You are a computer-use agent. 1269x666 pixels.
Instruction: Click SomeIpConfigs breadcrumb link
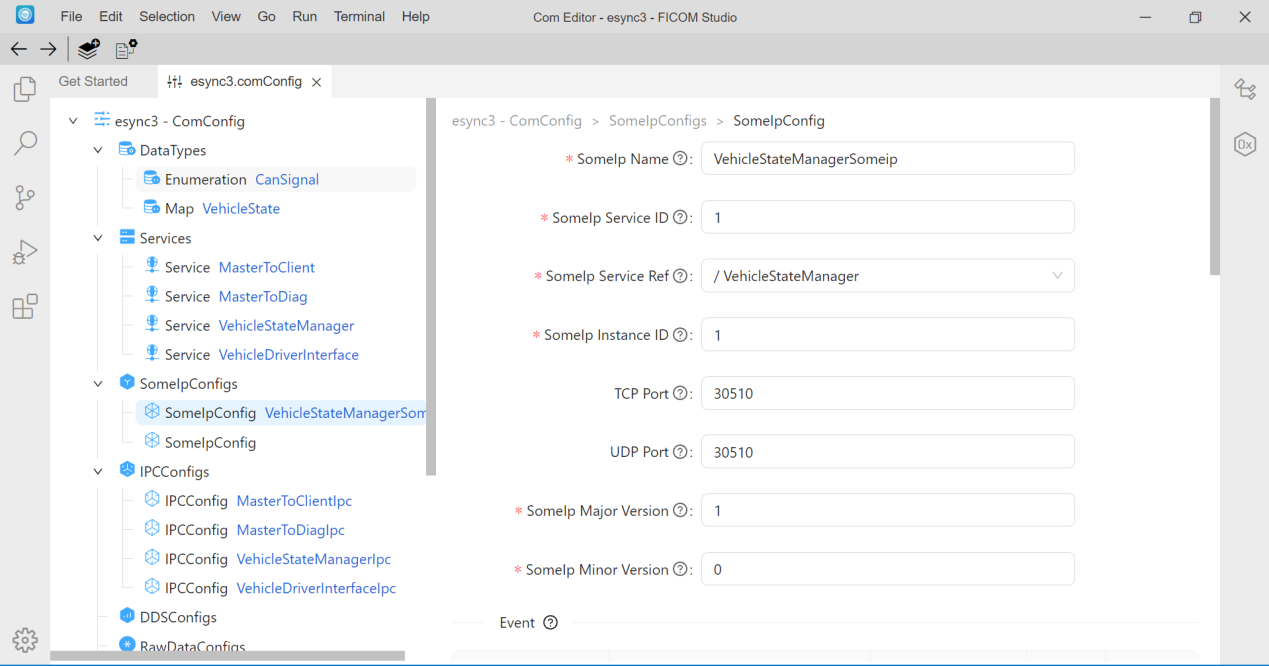coord(657,121)
